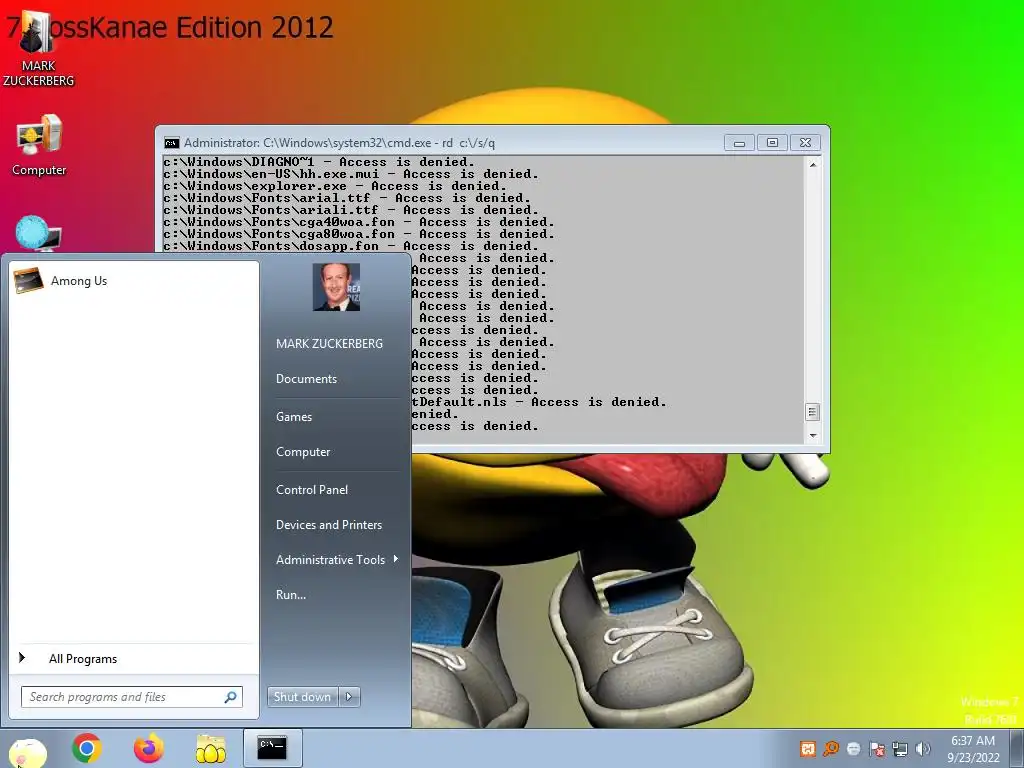Click the line mentioning Fonts\cga40woa.fon
The width and height of the screenshot is (1024, 768).
[359, 222]
